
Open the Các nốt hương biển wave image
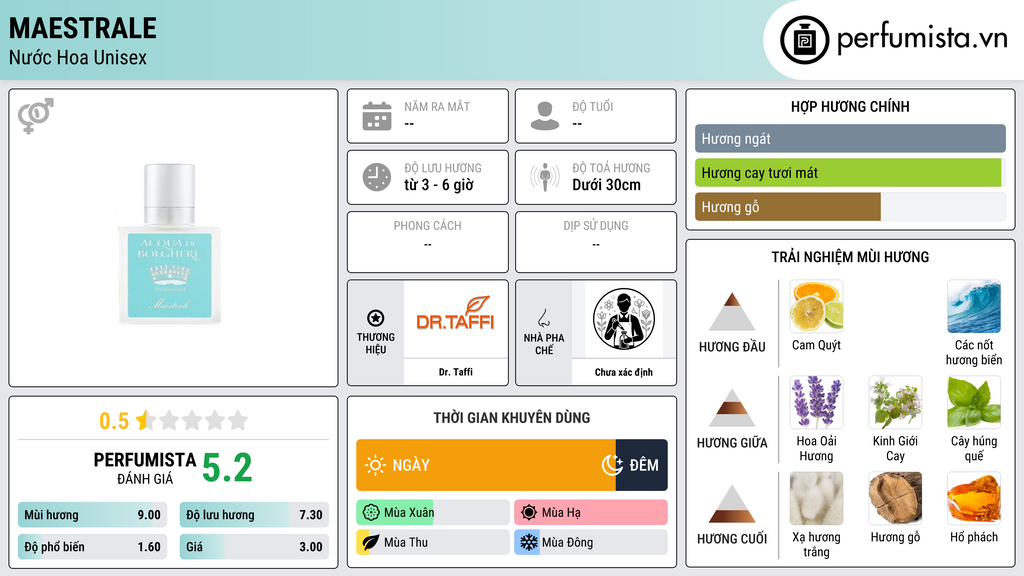coord(974,307)
